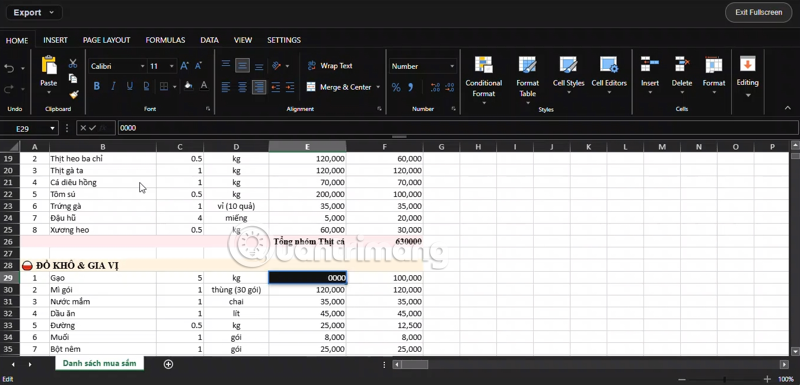Click the Copy icon
Screen dimensions: 800x385
[73, 79]
